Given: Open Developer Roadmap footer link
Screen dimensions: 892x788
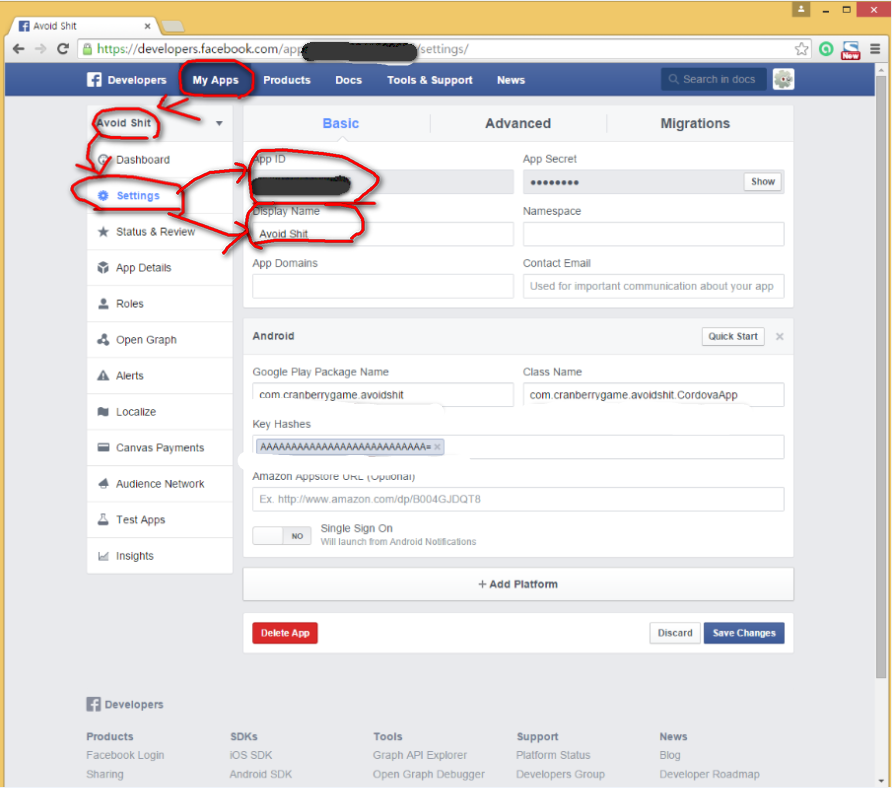Looking at the screenshot, I should (x=709, y=774).
